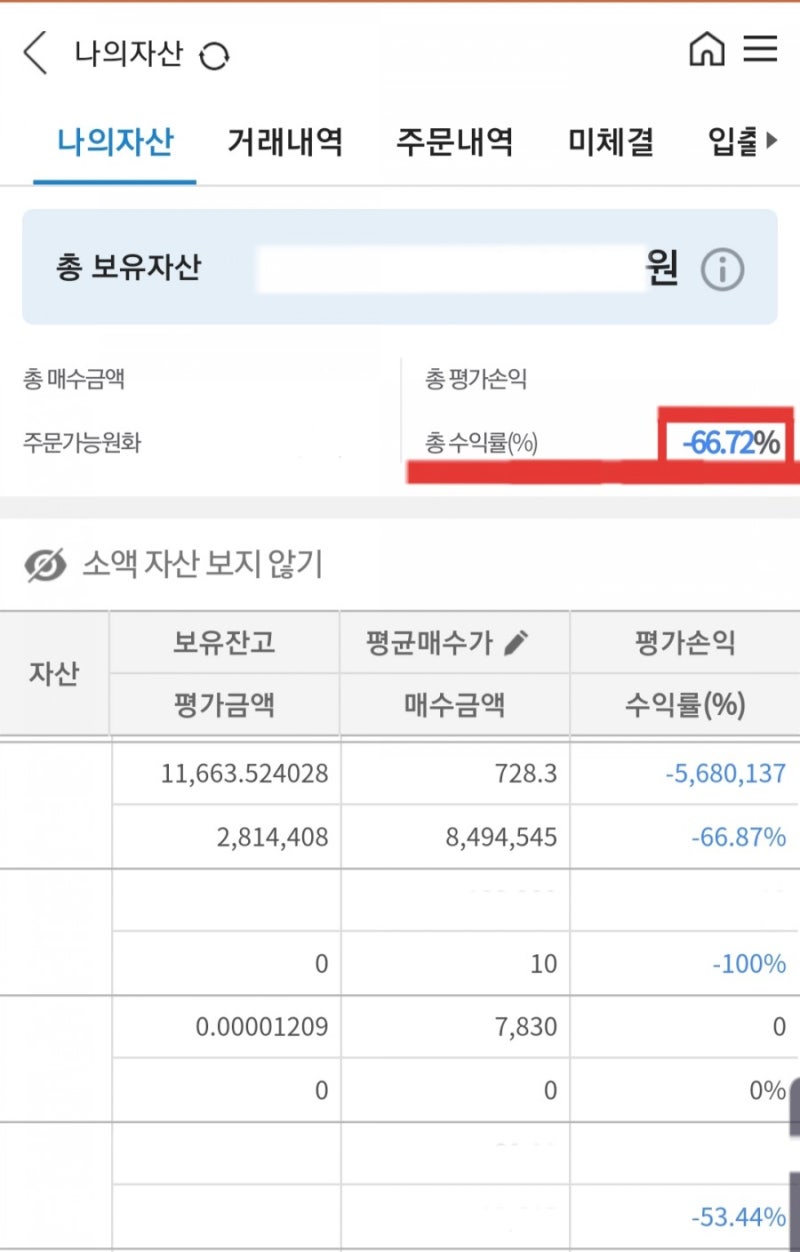
Task: Open the 주문내역 tab
Action: point(455,142)
